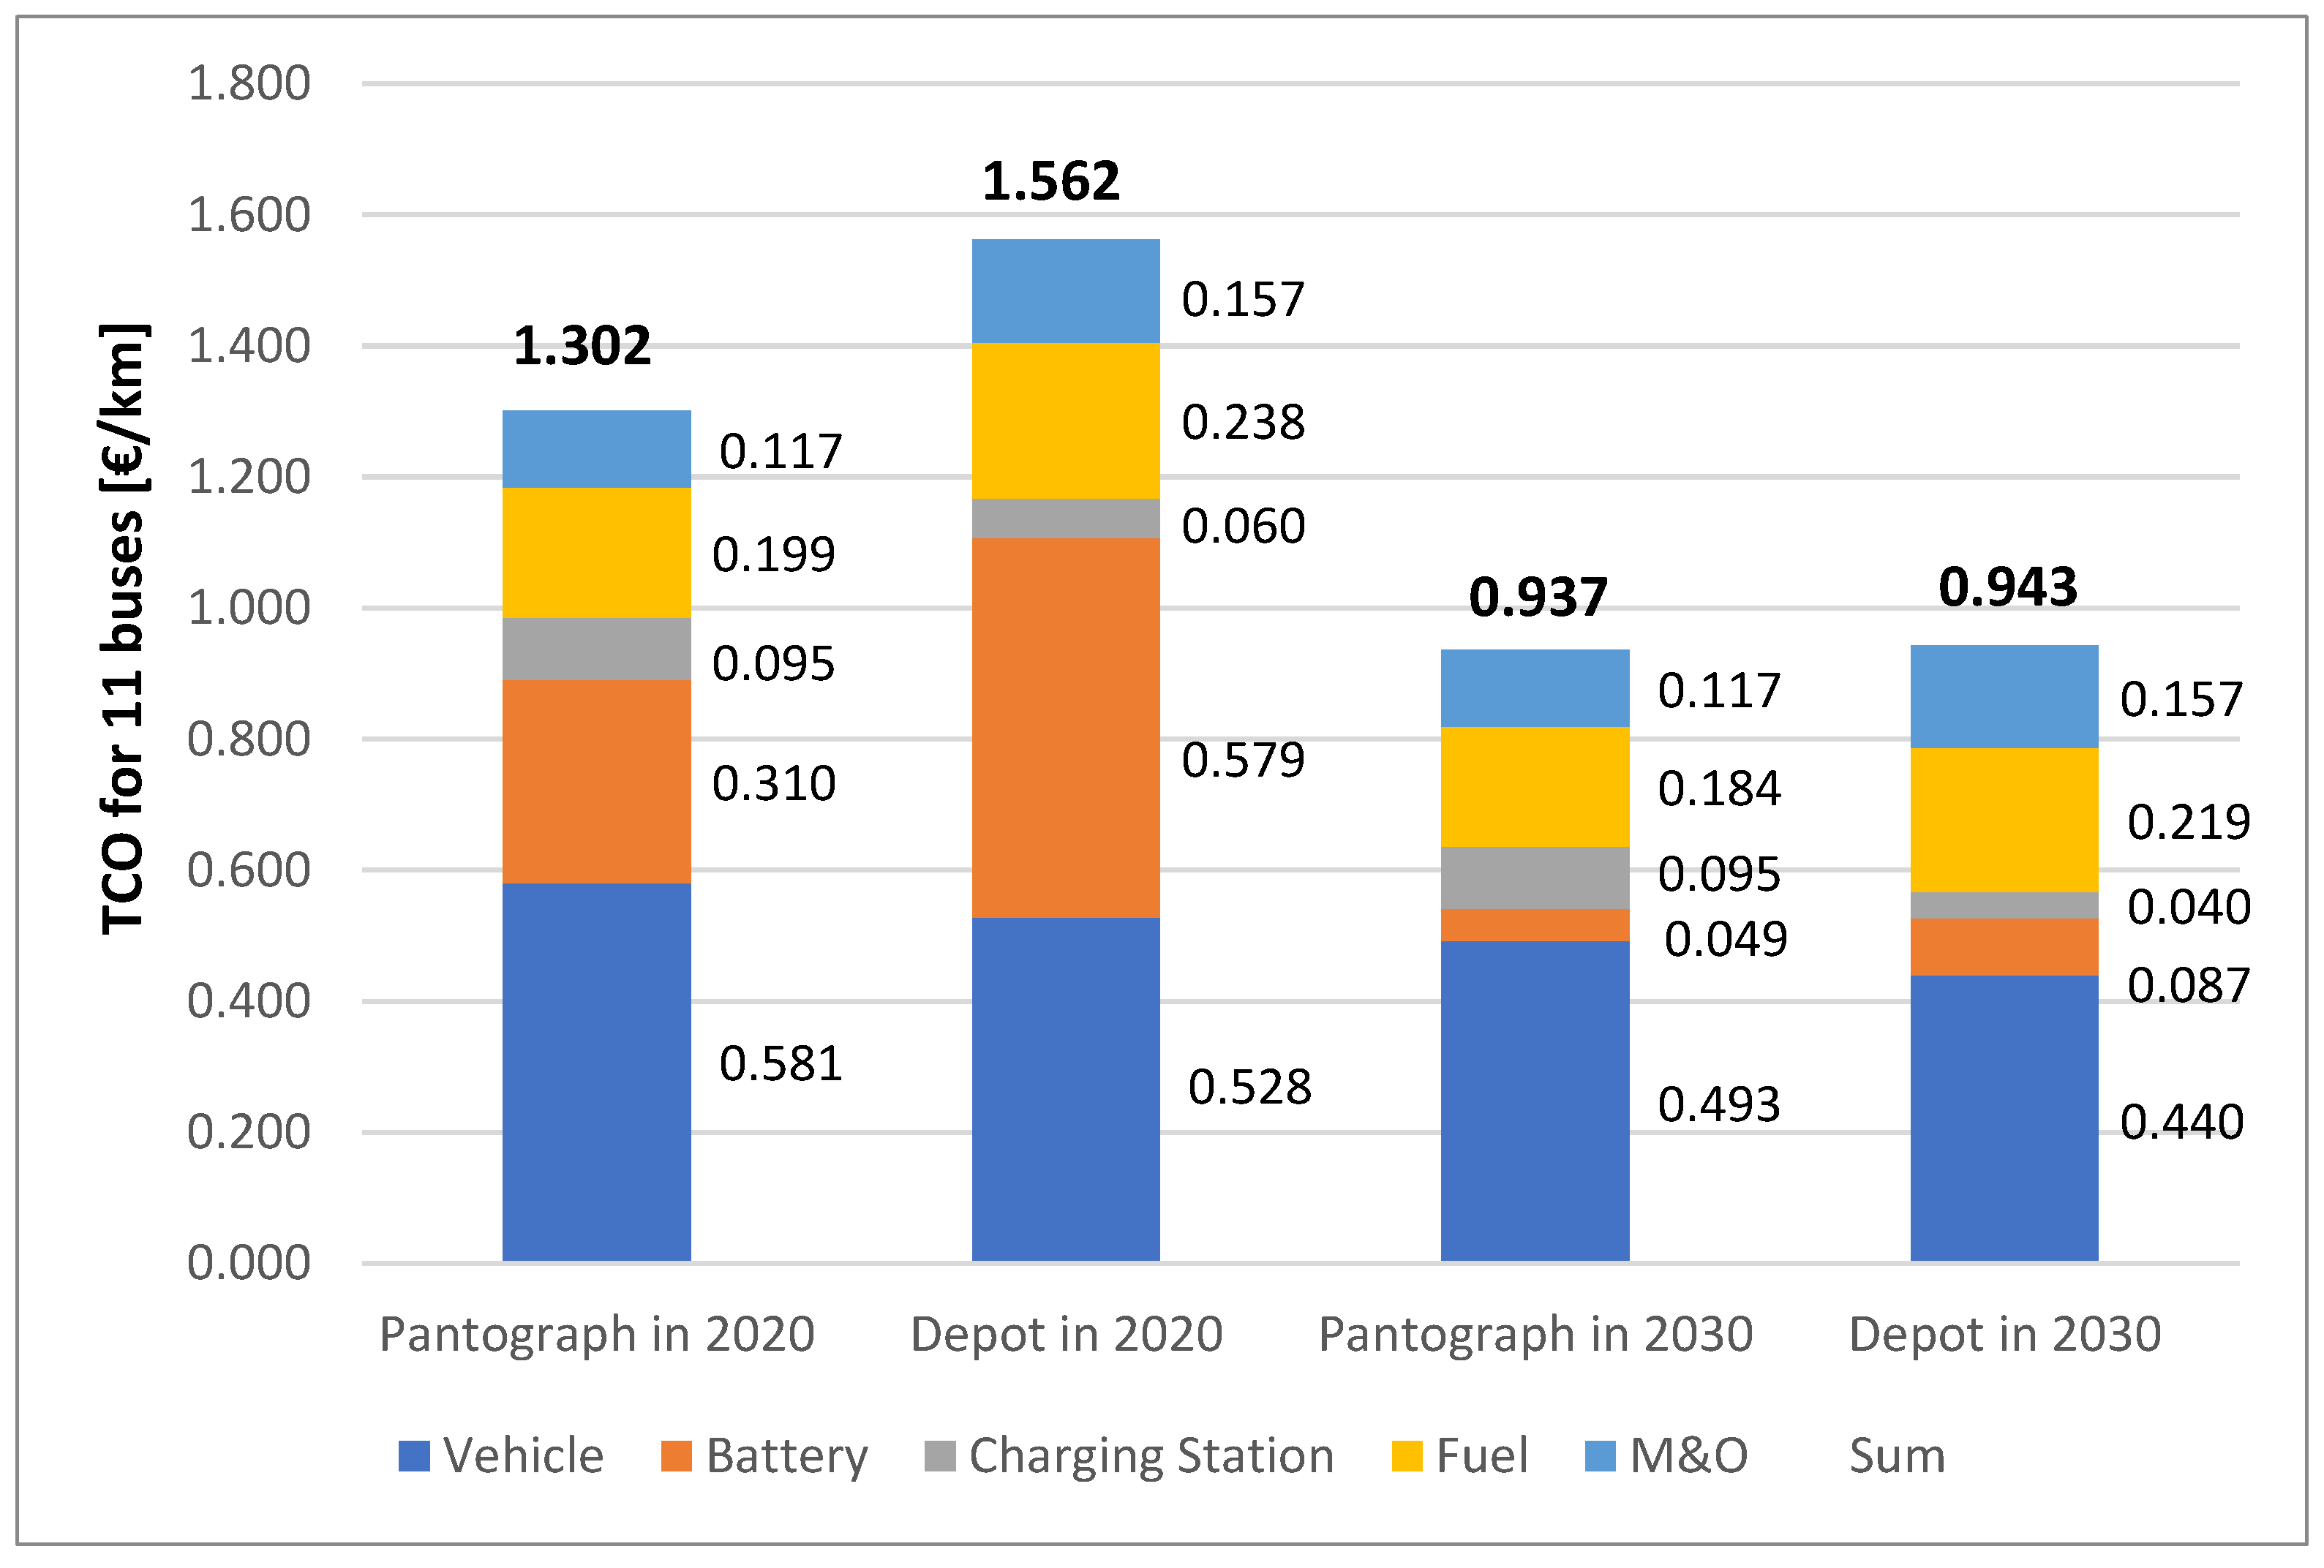Click the Depot in 2020 axis label
Viewport: 2324px width, 1568px height.
(1066, 1335)
